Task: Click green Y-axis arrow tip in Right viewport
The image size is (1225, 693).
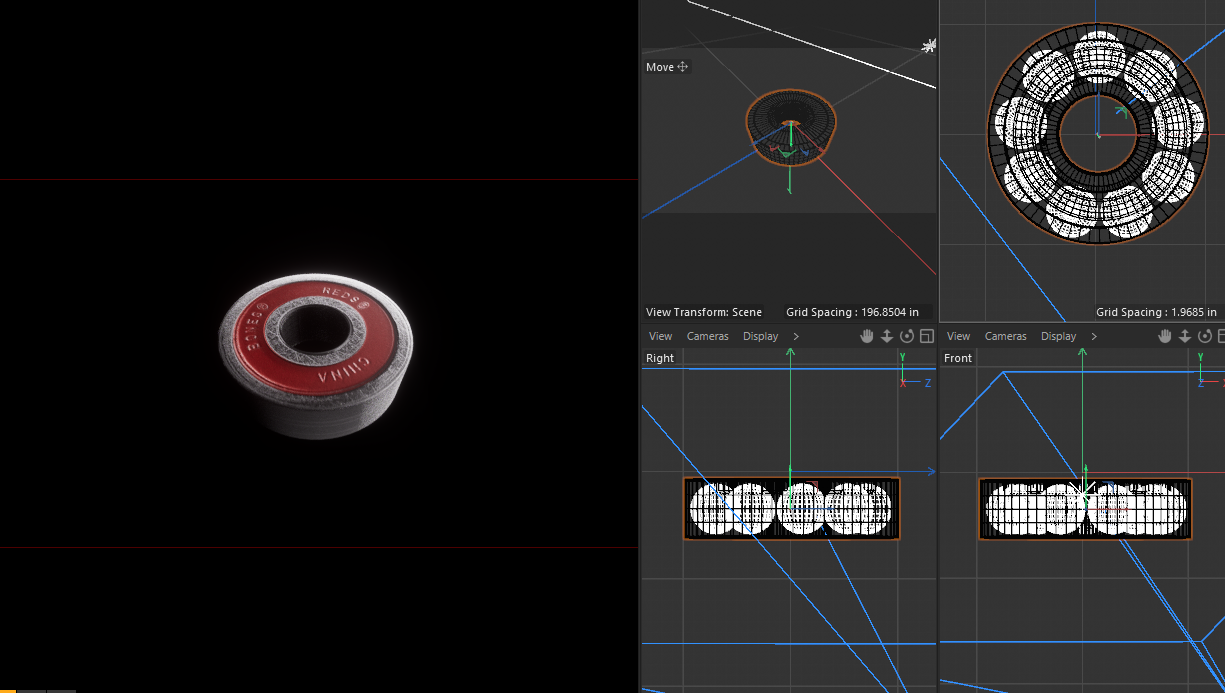Action: pos(790,351)
